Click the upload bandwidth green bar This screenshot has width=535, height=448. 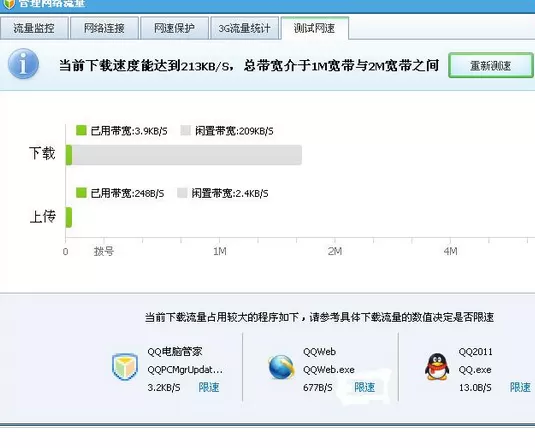point(69,217)
